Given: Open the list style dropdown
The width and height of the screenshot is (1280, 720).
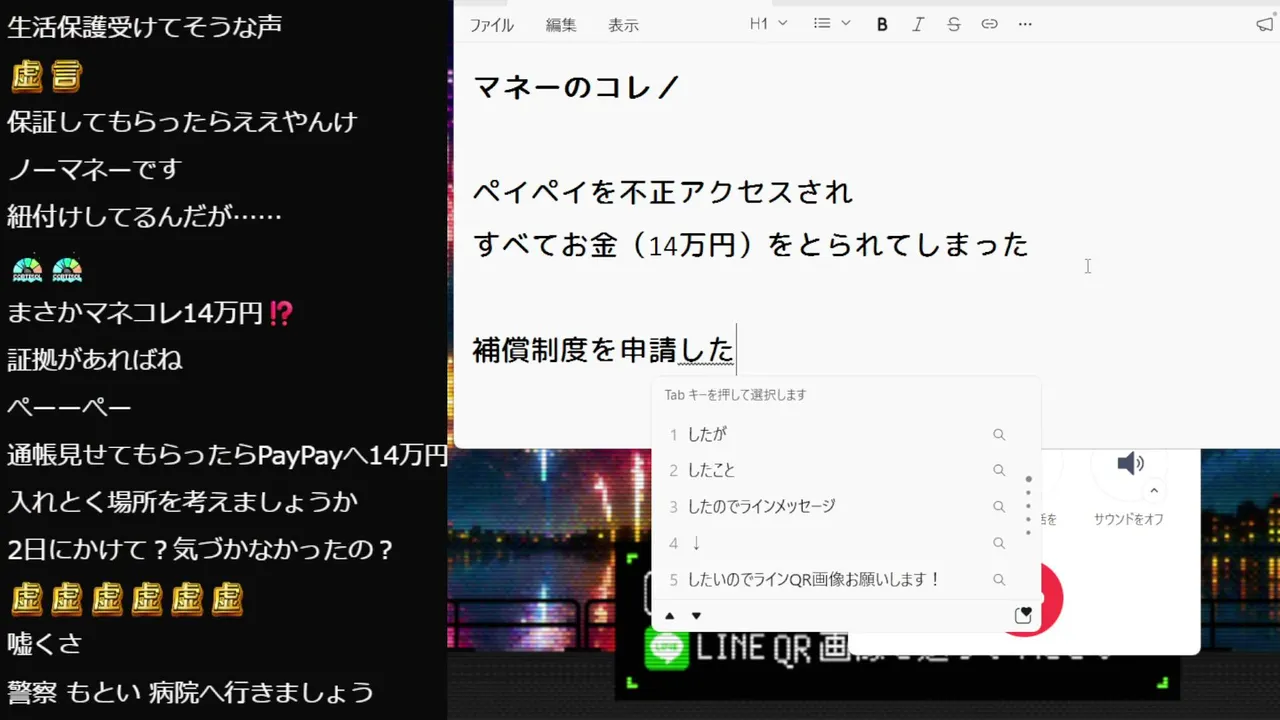Looking at the screenshot, I should 831,24.
